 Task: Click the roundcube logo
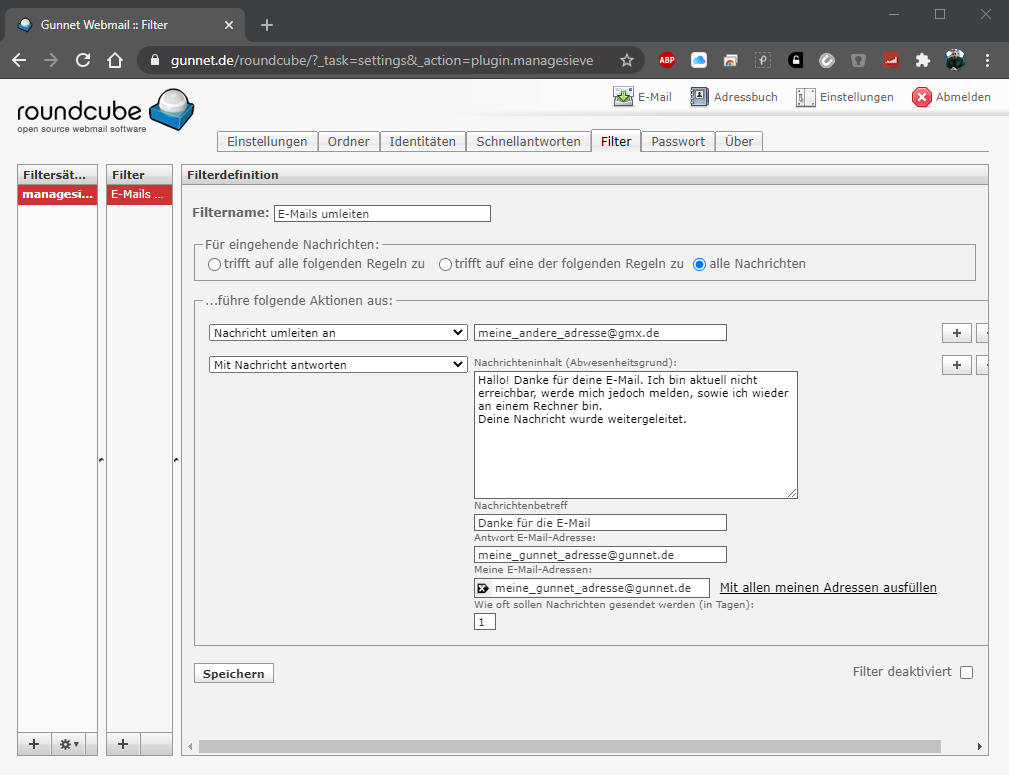coord(106,111)
